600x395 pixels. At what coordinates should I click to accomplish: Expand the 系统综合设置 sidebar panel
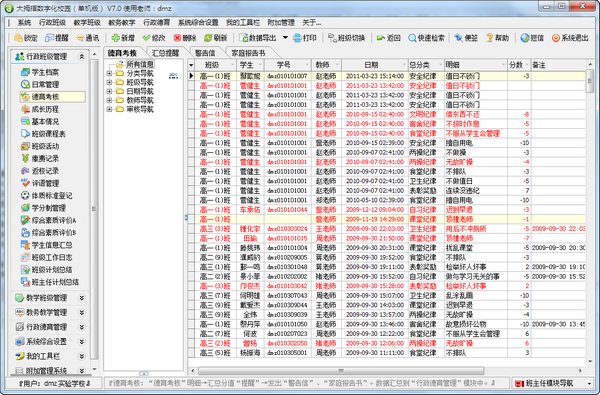[82, 341]
